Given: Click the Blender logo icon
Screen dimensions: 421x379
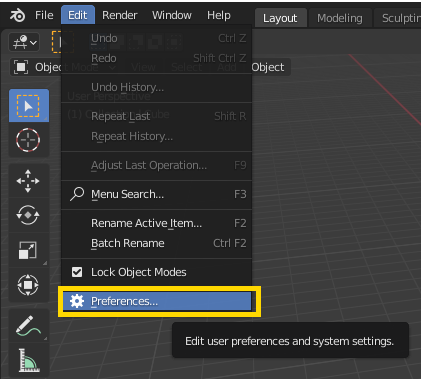Looking at the screenshot, I should tap(17, 15).
